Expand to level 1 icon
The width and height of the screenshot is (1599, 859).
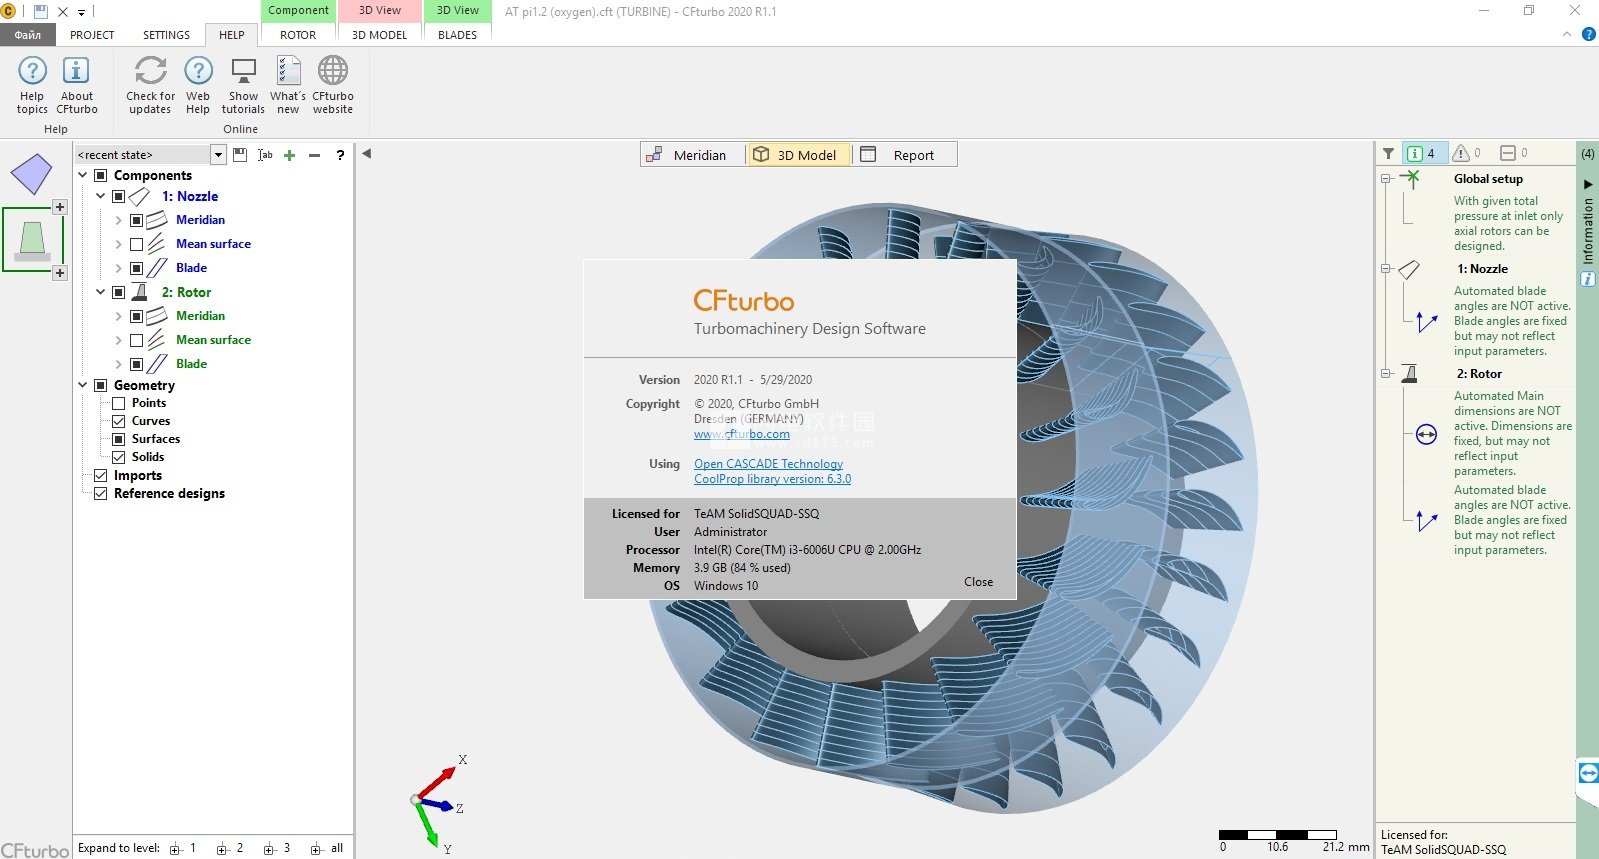[175, 849]
